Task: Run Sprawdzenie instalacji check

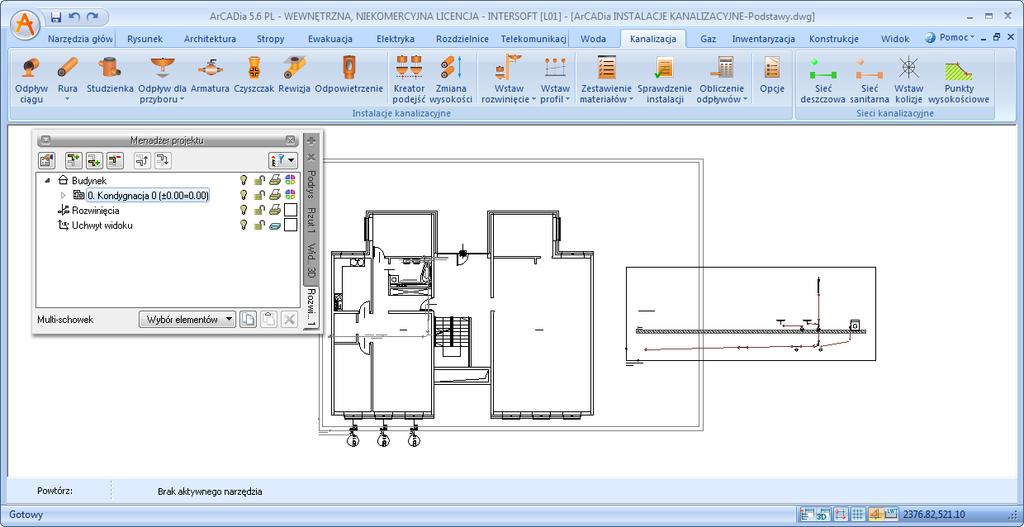Action: (x=664, y=80)
